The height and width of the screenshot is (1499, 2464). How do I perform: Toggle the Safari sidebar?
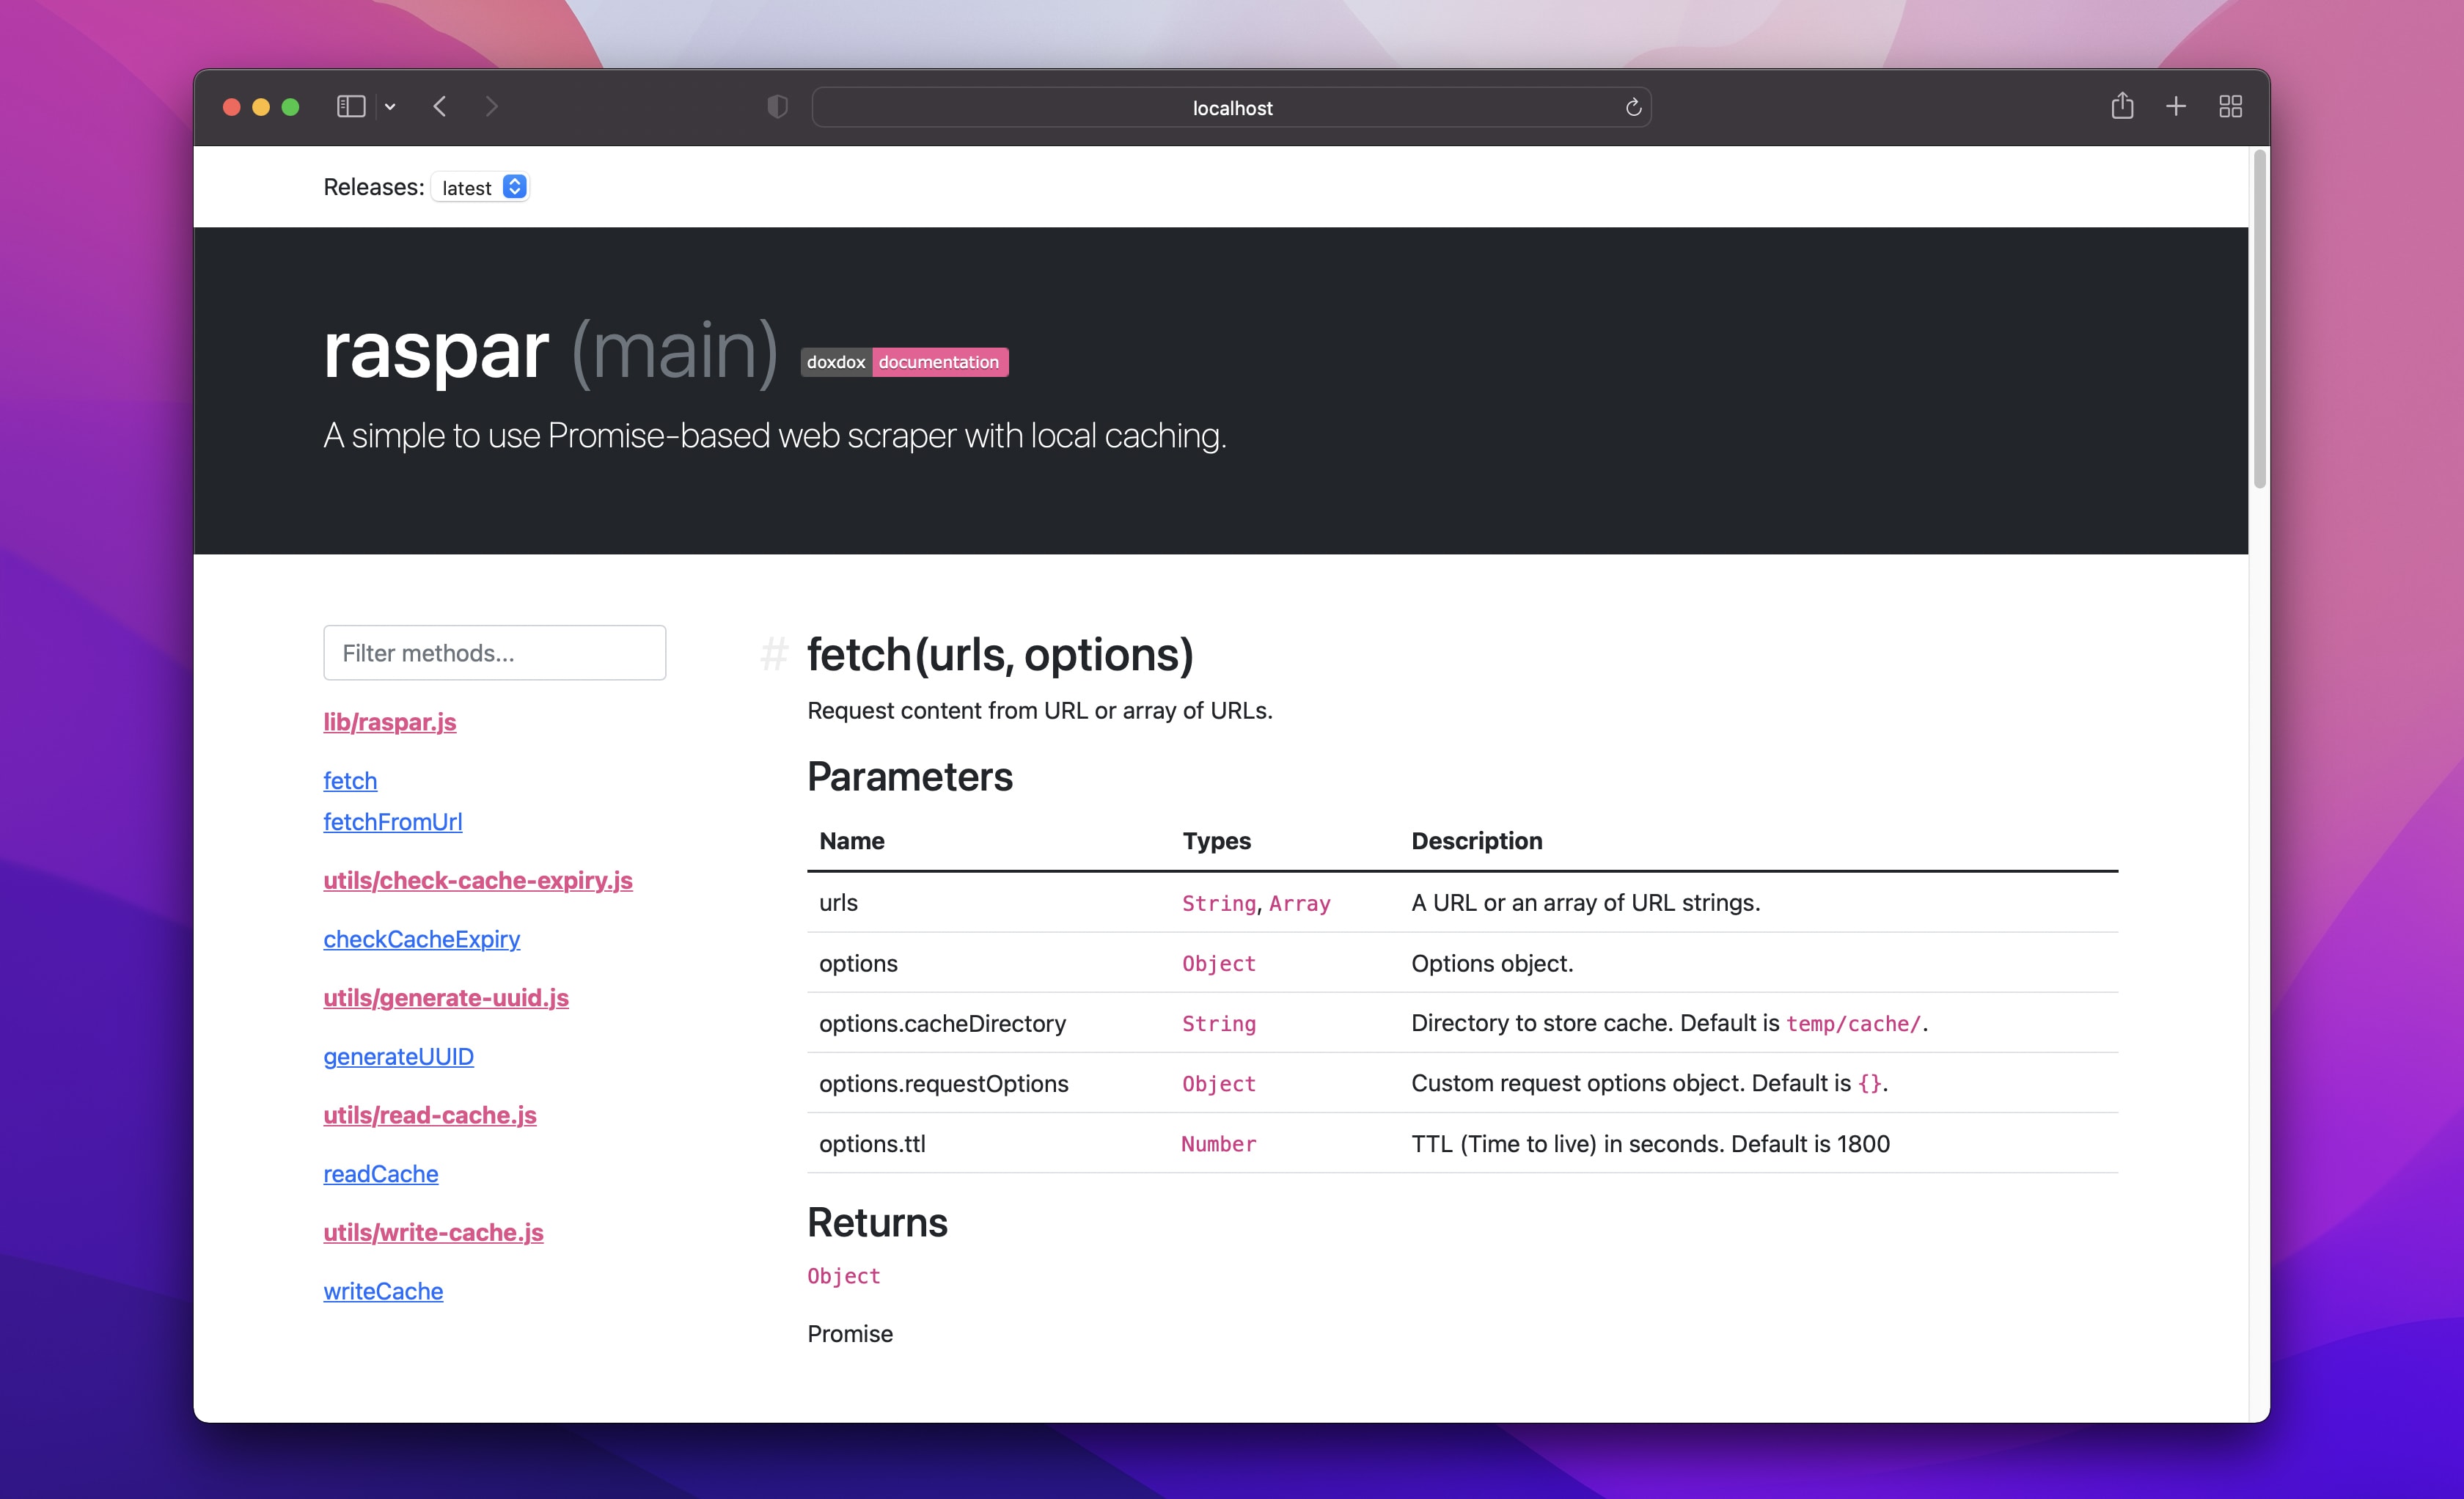349,106
